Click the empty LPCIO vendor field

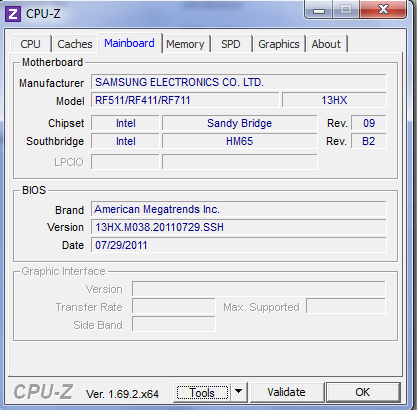tap(125, 162)
